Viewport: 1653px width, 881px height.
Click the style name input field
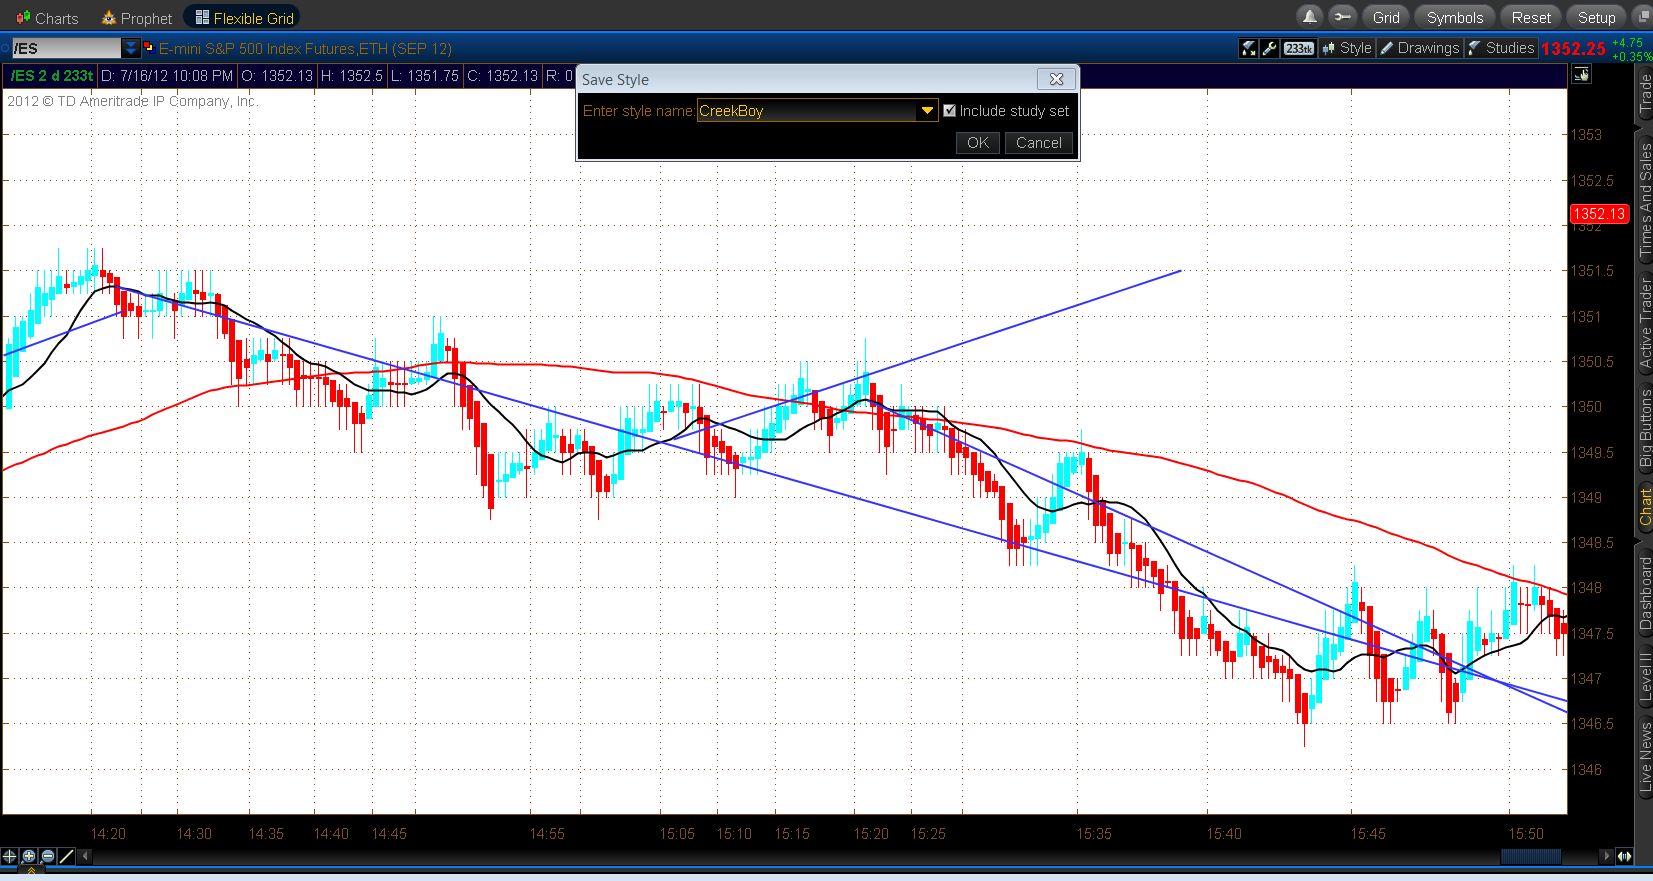click(x=807, y=111)
